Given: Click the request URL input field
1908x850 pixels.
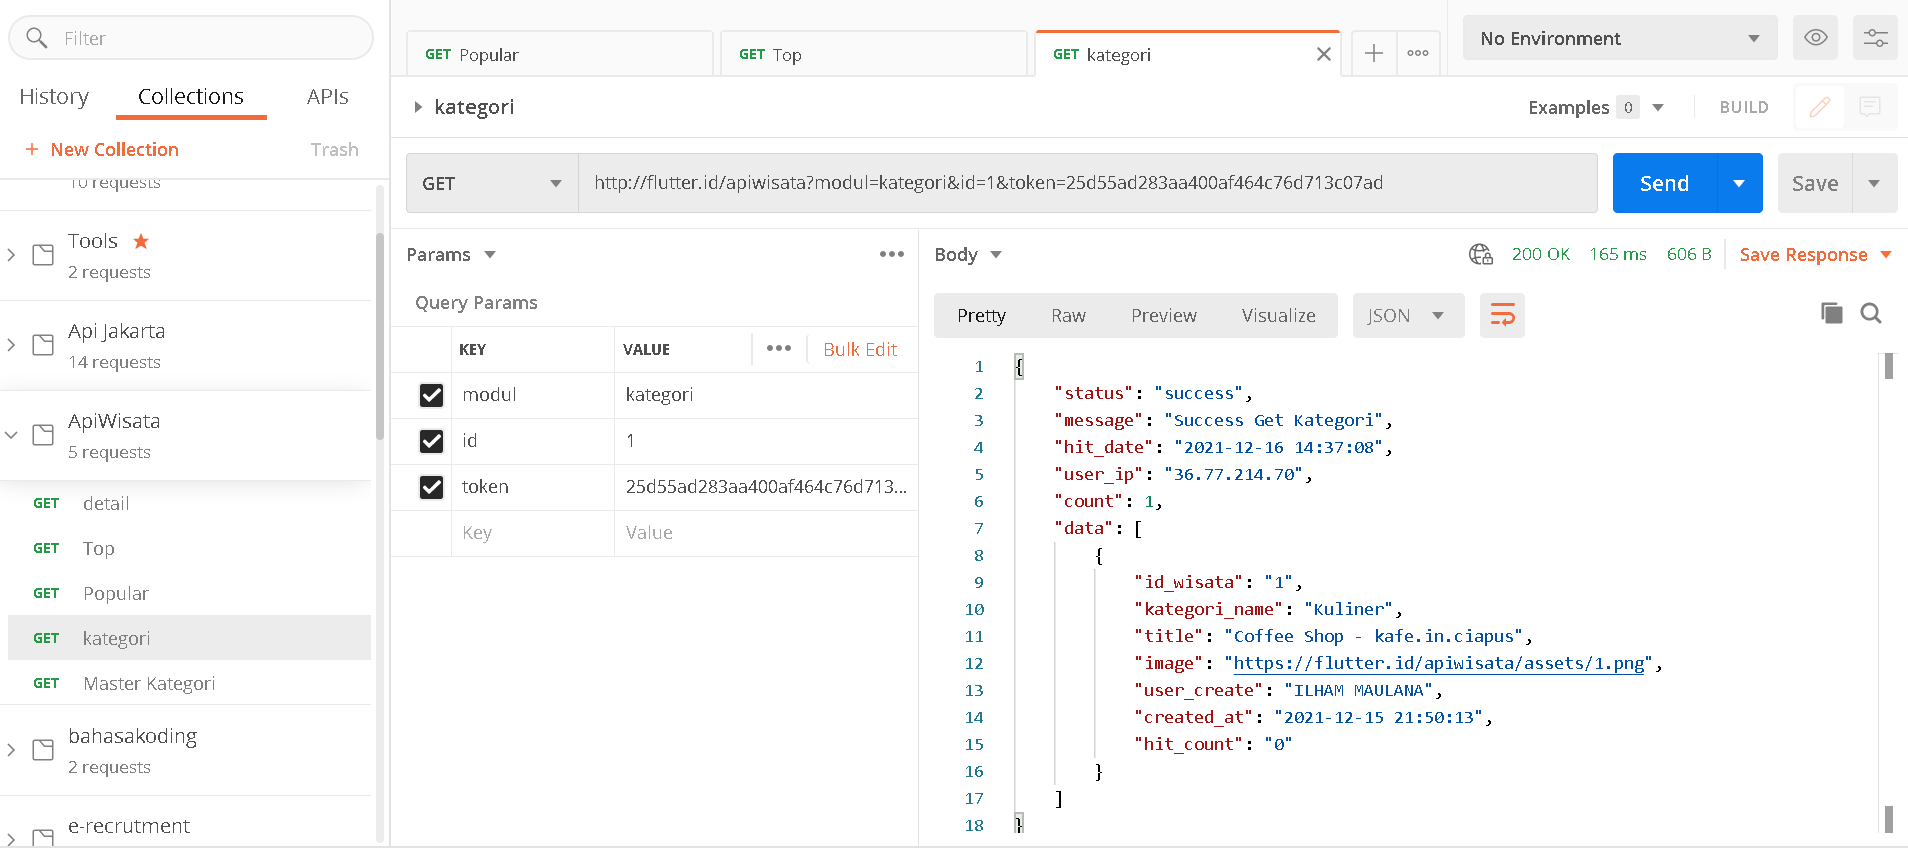Looking at the screenshot, I should pyautogui.click(x=1087, y=183).
